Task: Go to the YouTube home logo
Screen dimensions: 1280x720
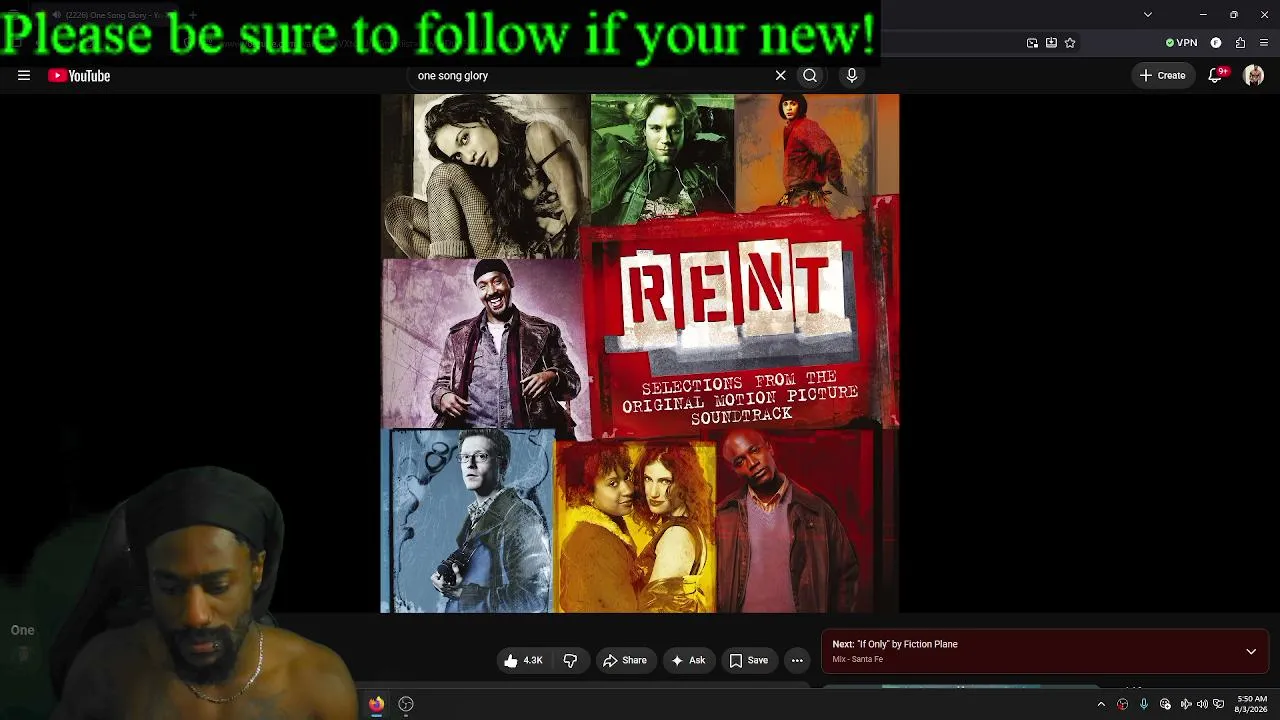Action: tap(79, 76)
